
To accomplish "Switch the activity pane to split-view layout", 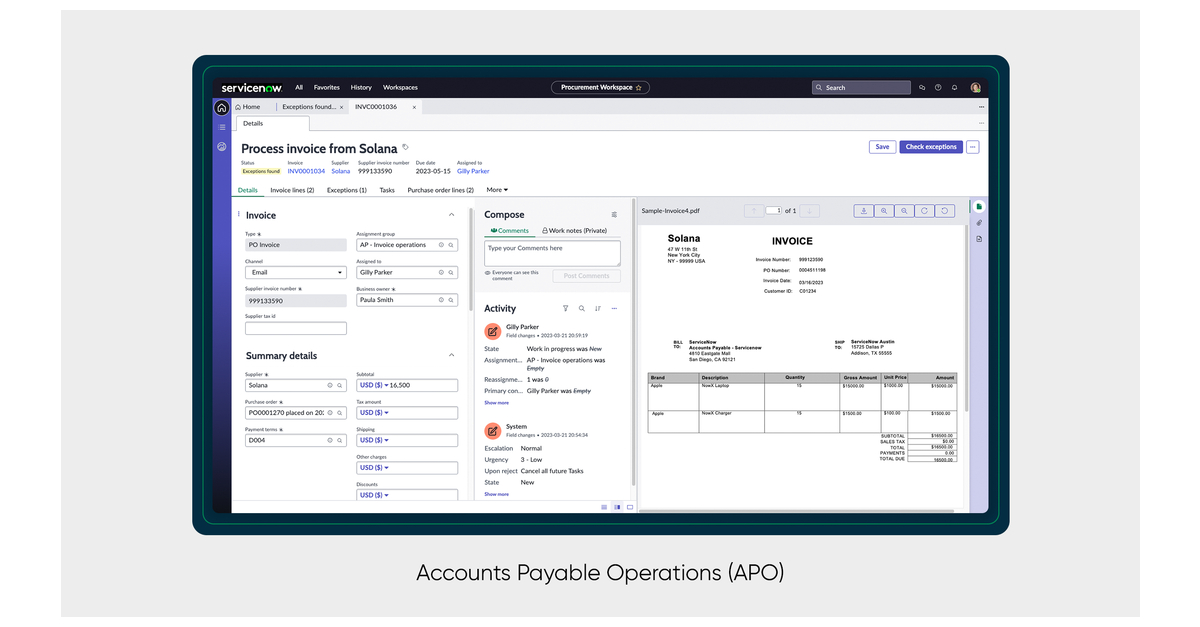I will tap(616, 507).
